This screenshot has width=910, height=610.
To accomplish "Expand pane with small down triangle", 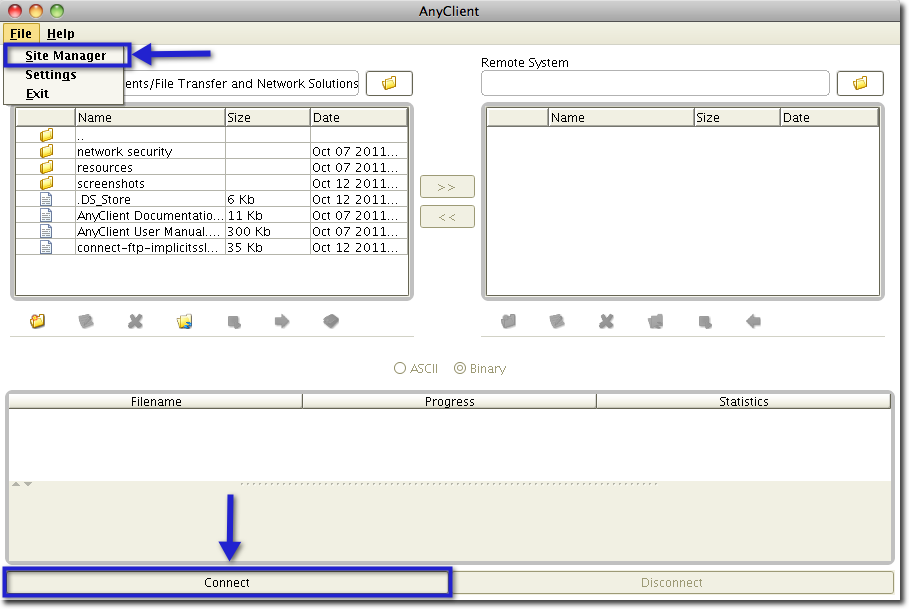I will coord(28,484).
